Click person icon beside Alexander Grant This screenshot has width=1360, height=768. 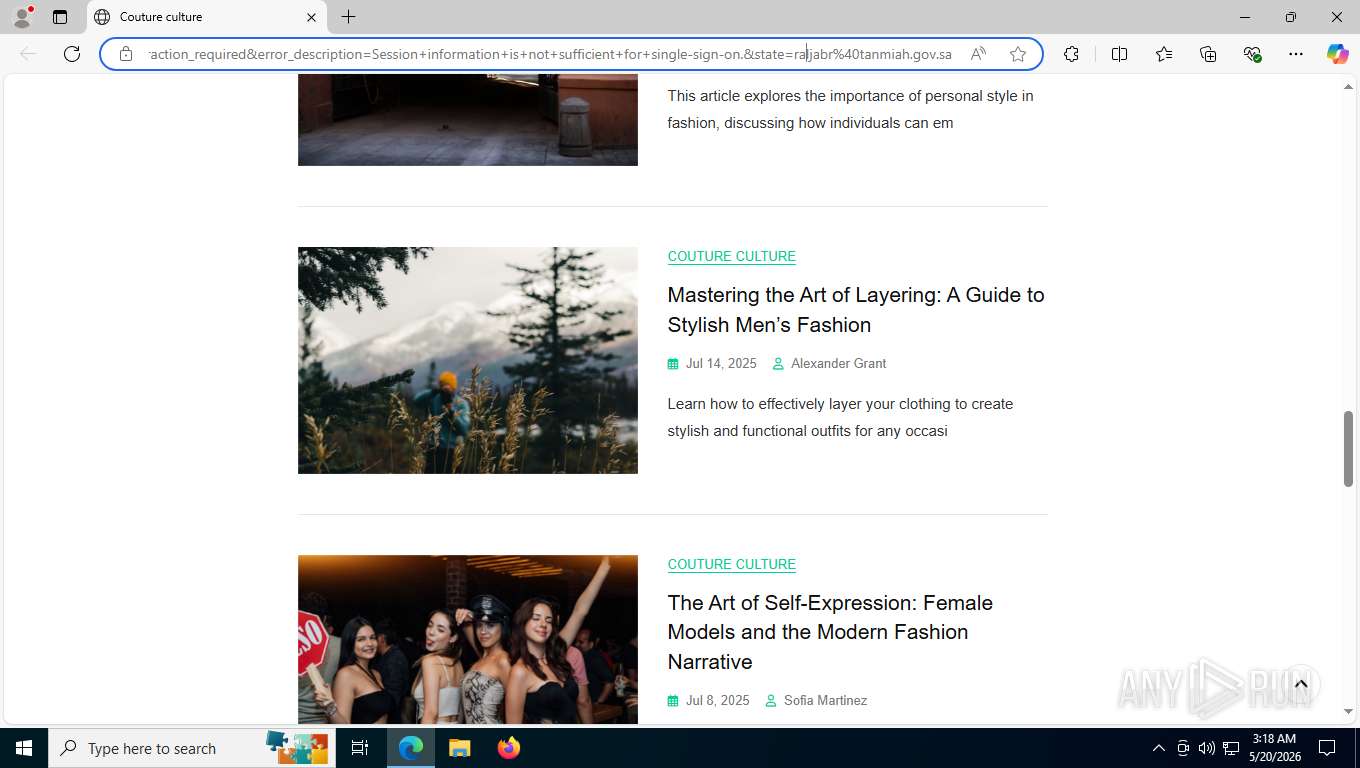pyautogui.click(x=778, y=364)
